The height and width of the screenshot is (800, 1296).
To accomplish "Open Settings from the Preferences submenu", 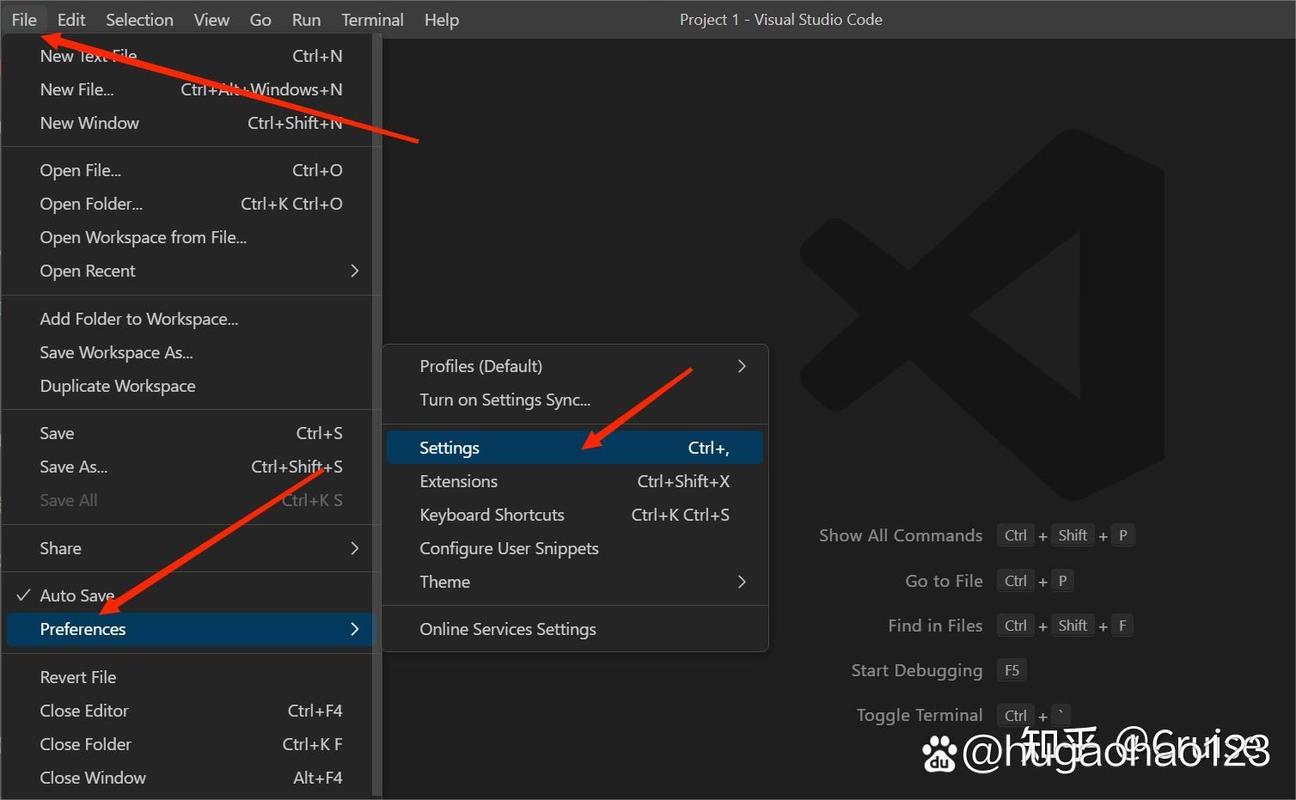I will click(449, 447).
